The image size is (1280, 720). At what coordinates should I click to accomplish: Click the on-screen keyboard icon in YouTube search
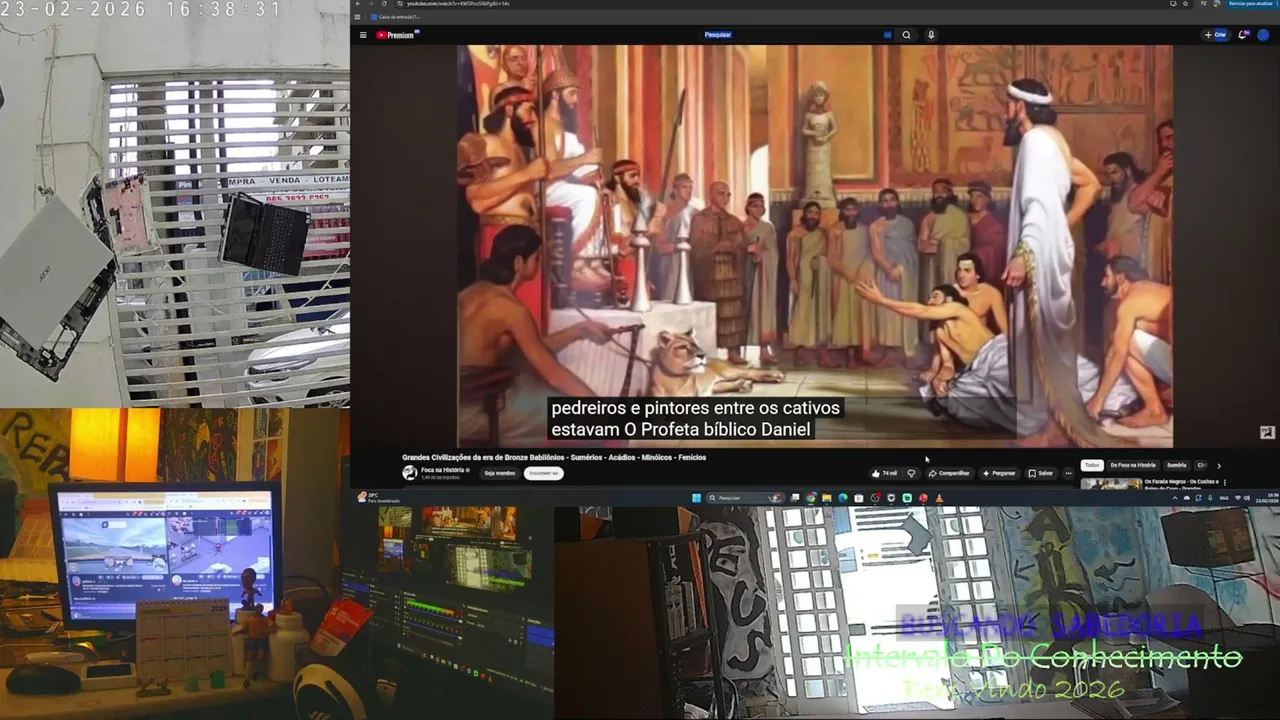887,35
